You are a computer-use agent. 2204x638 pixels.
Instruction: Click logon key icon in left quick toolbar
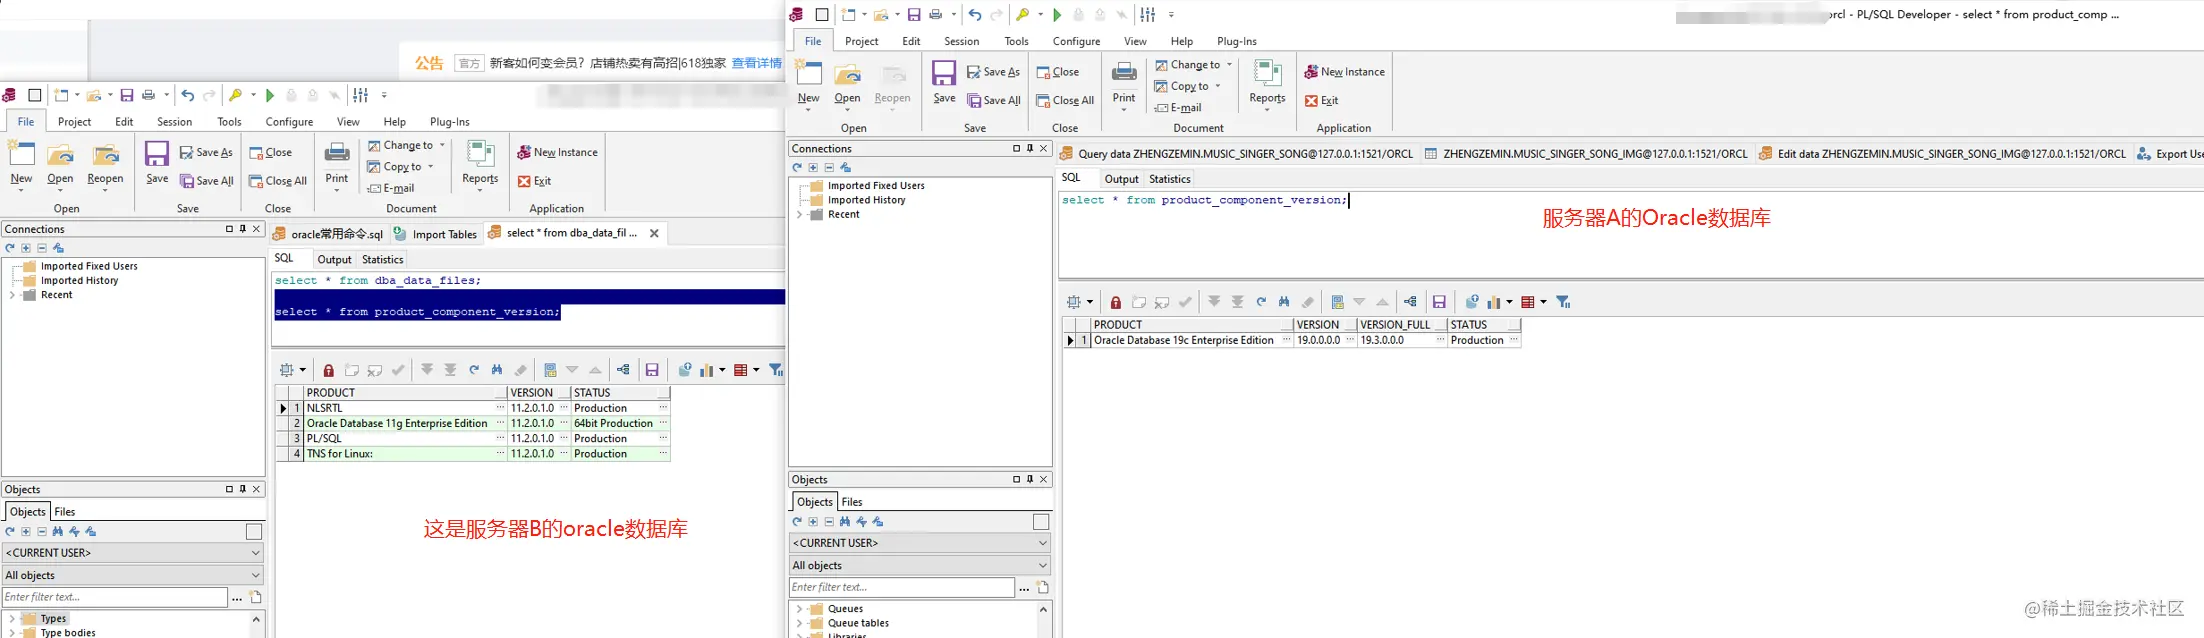tap(236, 95)
